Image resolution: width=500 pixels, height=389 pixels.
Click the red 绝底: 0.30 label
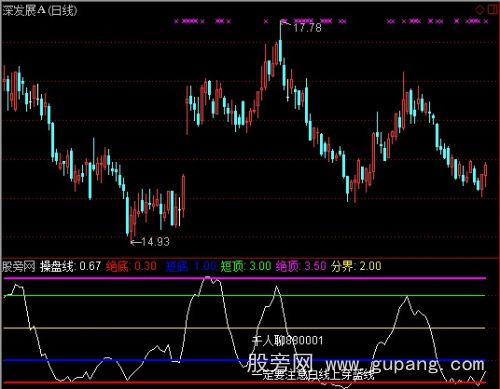pos(131,266)
